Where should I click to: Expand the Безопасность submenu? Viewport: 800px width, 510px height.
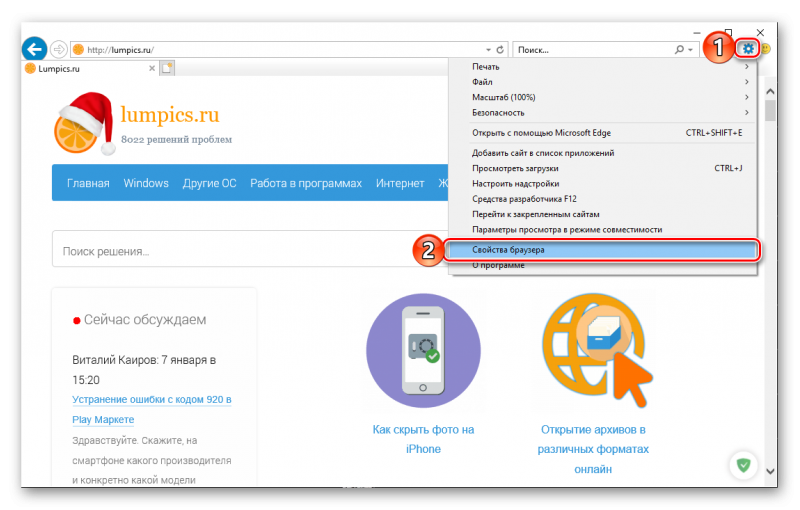click(610, 113)
